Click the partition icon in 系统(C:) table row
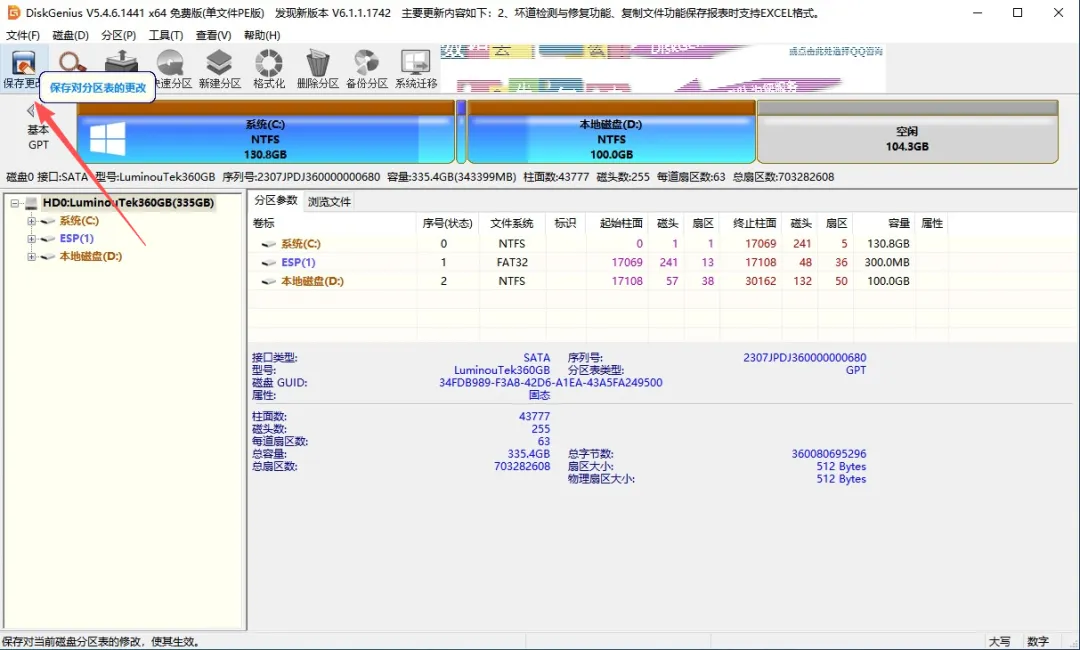The height and width of the screenshot is (650, 1080). (269, 244)
